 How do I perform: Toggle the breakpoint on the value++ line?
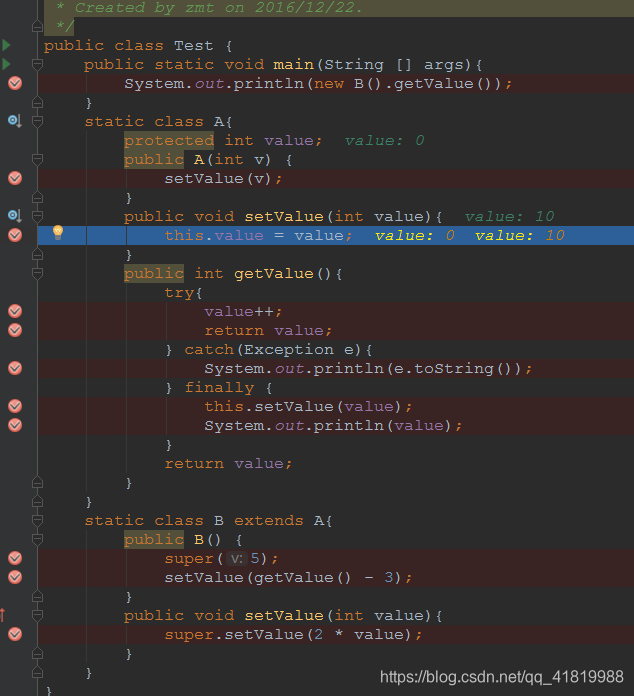[x=15, y=311]
